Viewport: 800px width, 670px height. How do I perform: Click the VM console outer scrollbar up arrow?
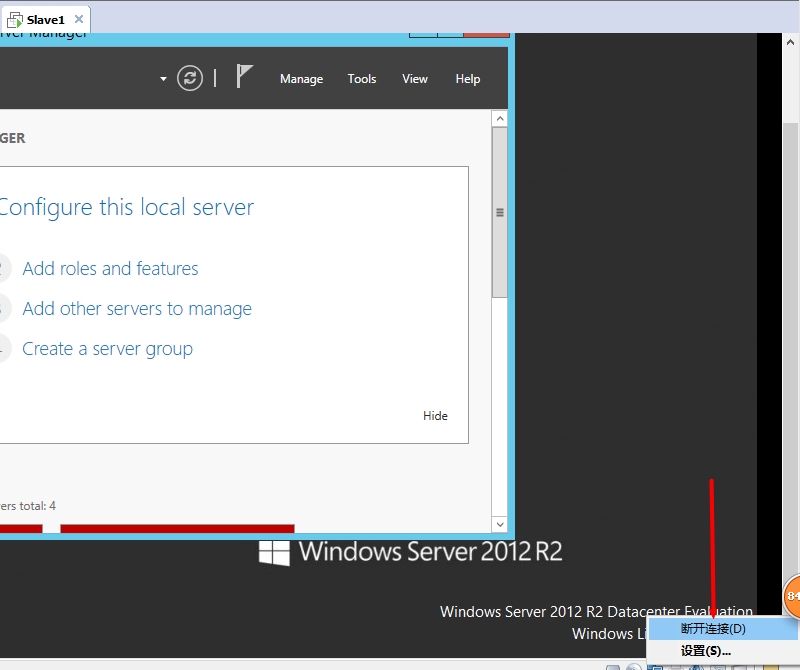790,42
